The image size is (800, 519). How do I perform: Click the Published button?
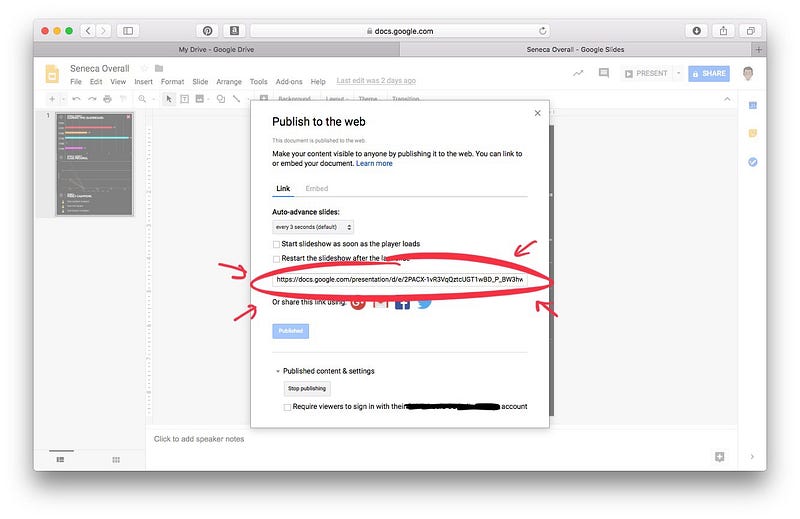[x=290, y=331]
